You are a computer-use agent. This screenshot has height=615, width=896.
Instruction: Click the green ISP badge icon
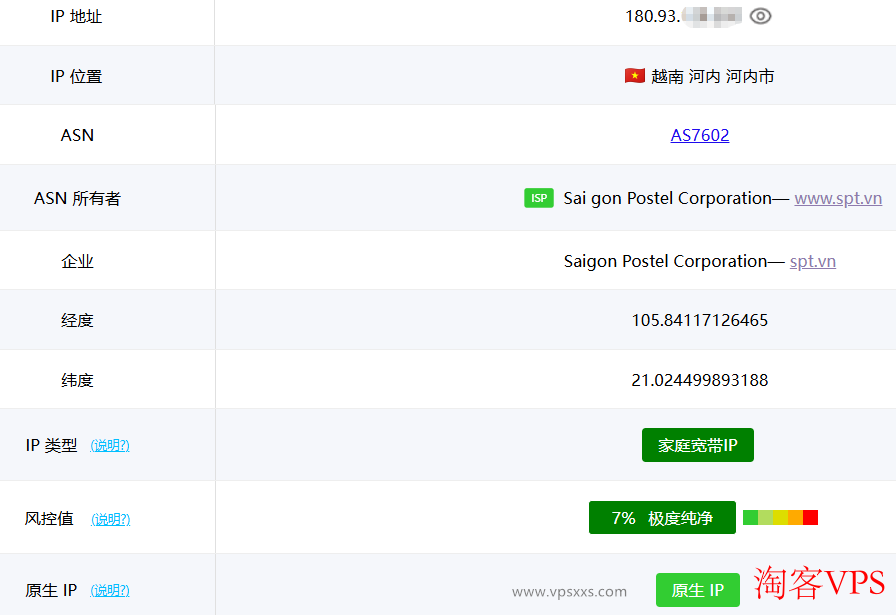(x=539, y=198)
